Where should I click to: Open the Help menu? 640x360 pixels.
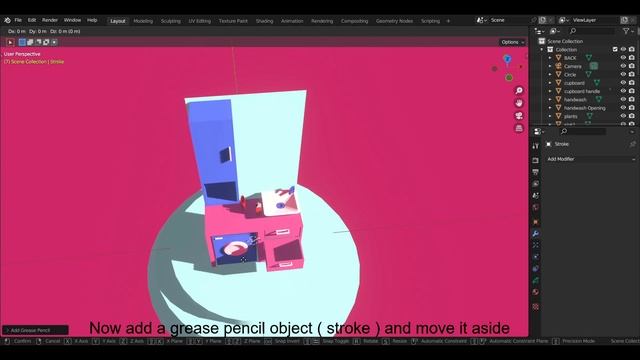(92, 20)
